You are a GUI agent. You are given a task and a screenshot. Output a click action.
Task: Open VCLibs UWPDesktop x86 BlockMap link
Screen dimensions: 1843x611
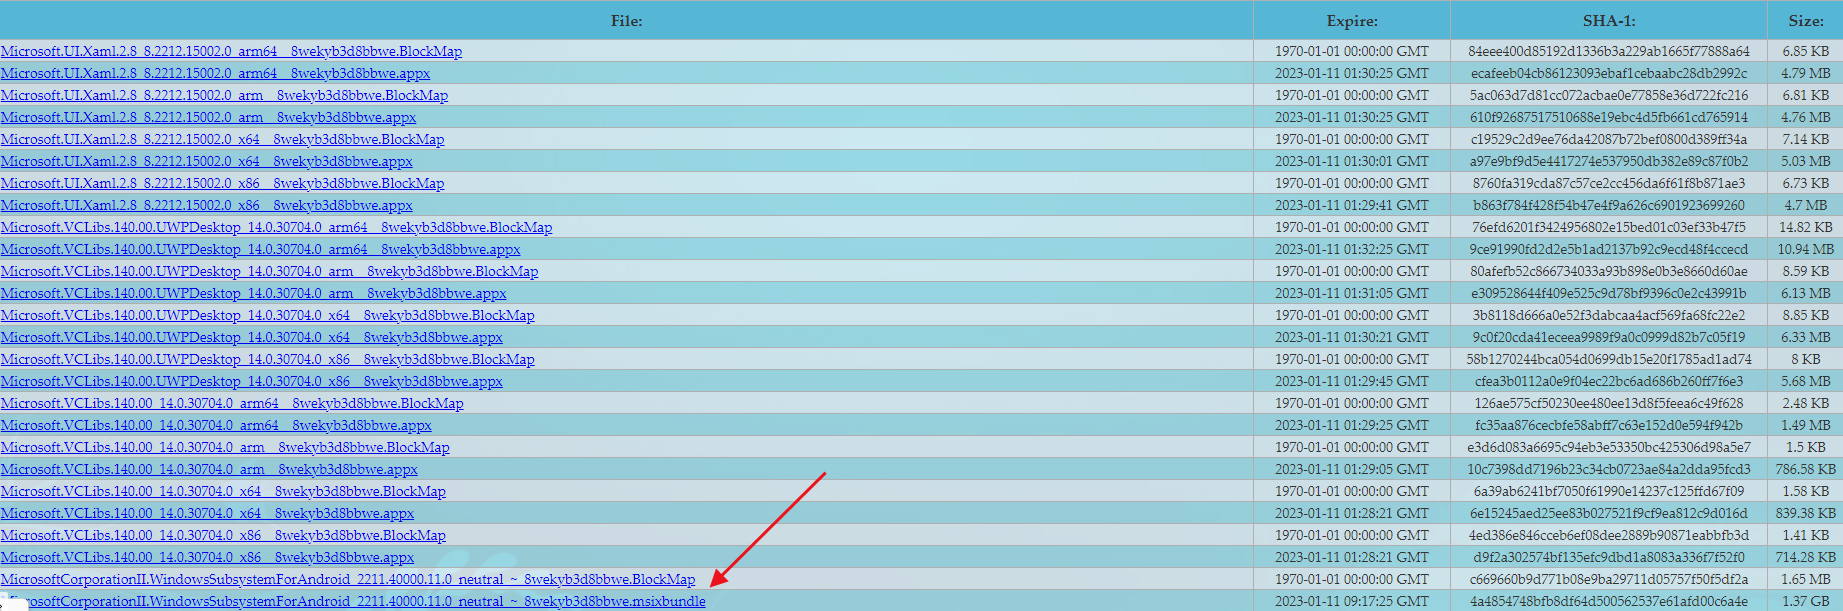tap(267, 359)
